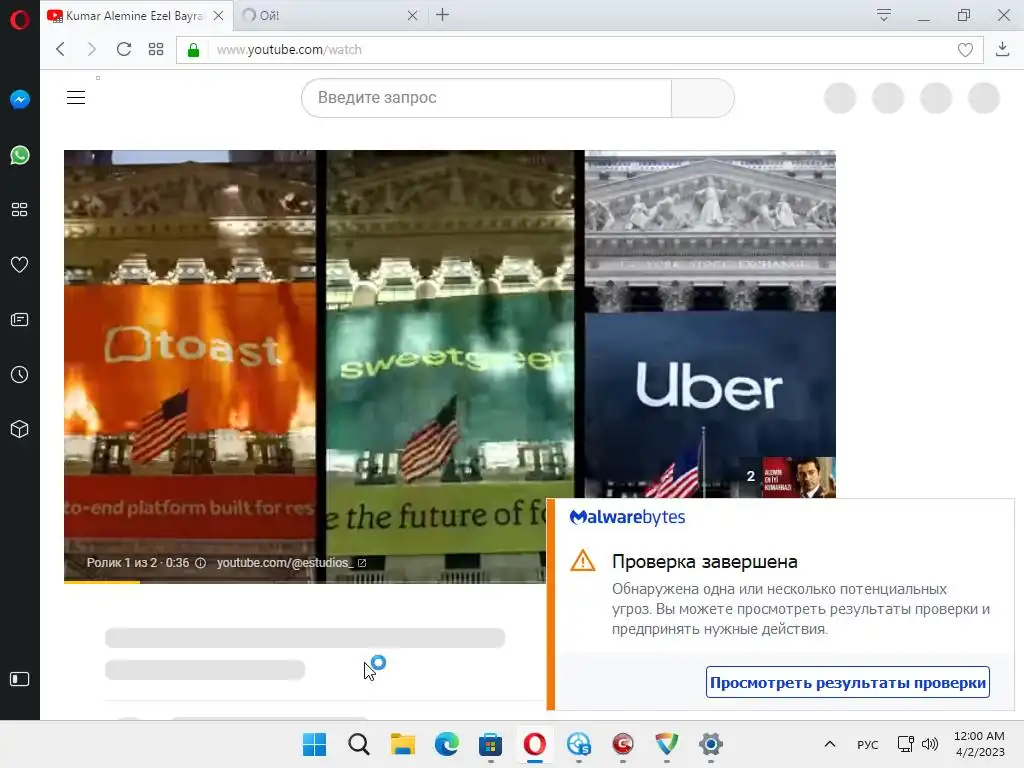This screenshot has width=1024, height=768.
Task: Close the Kumar Alemine Ezel tab
Action: pos(219,16)
